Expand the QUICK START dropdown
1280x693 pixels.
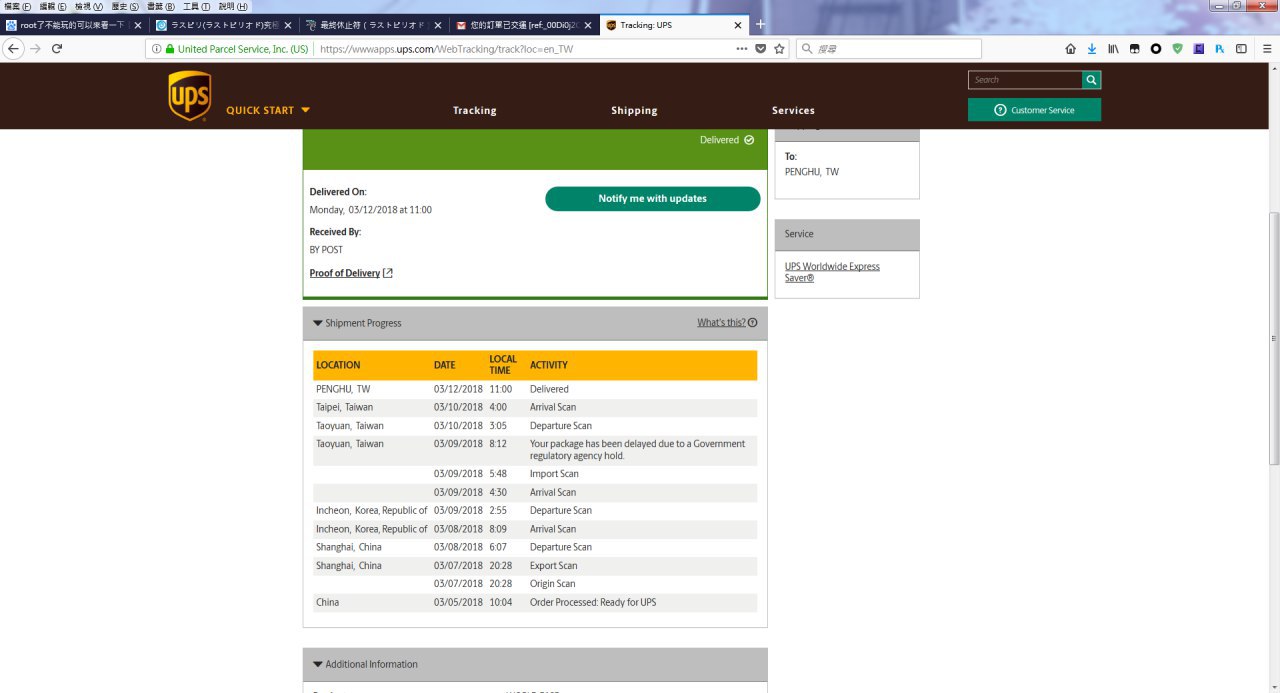pyautogui.click(x=268, y=110)
